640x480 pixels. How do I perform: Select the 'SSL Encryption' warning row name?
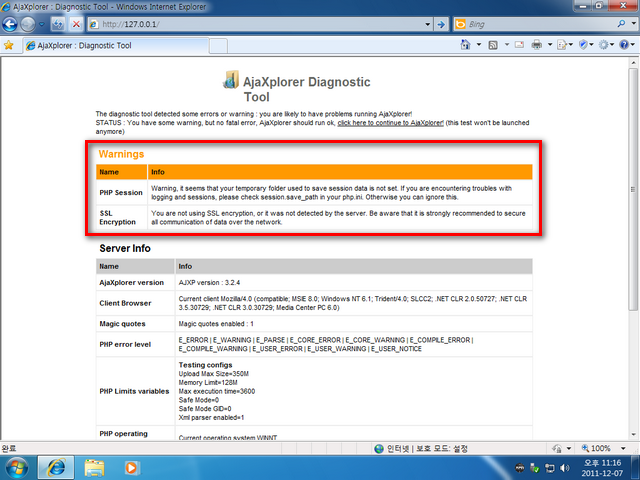pyautogui.click(x=117, y=218)
